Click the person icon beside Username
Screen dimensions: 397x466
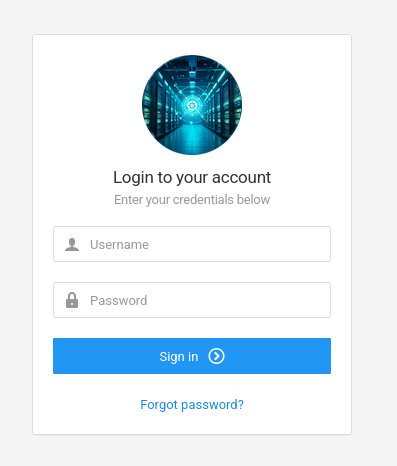pos(72,244)
